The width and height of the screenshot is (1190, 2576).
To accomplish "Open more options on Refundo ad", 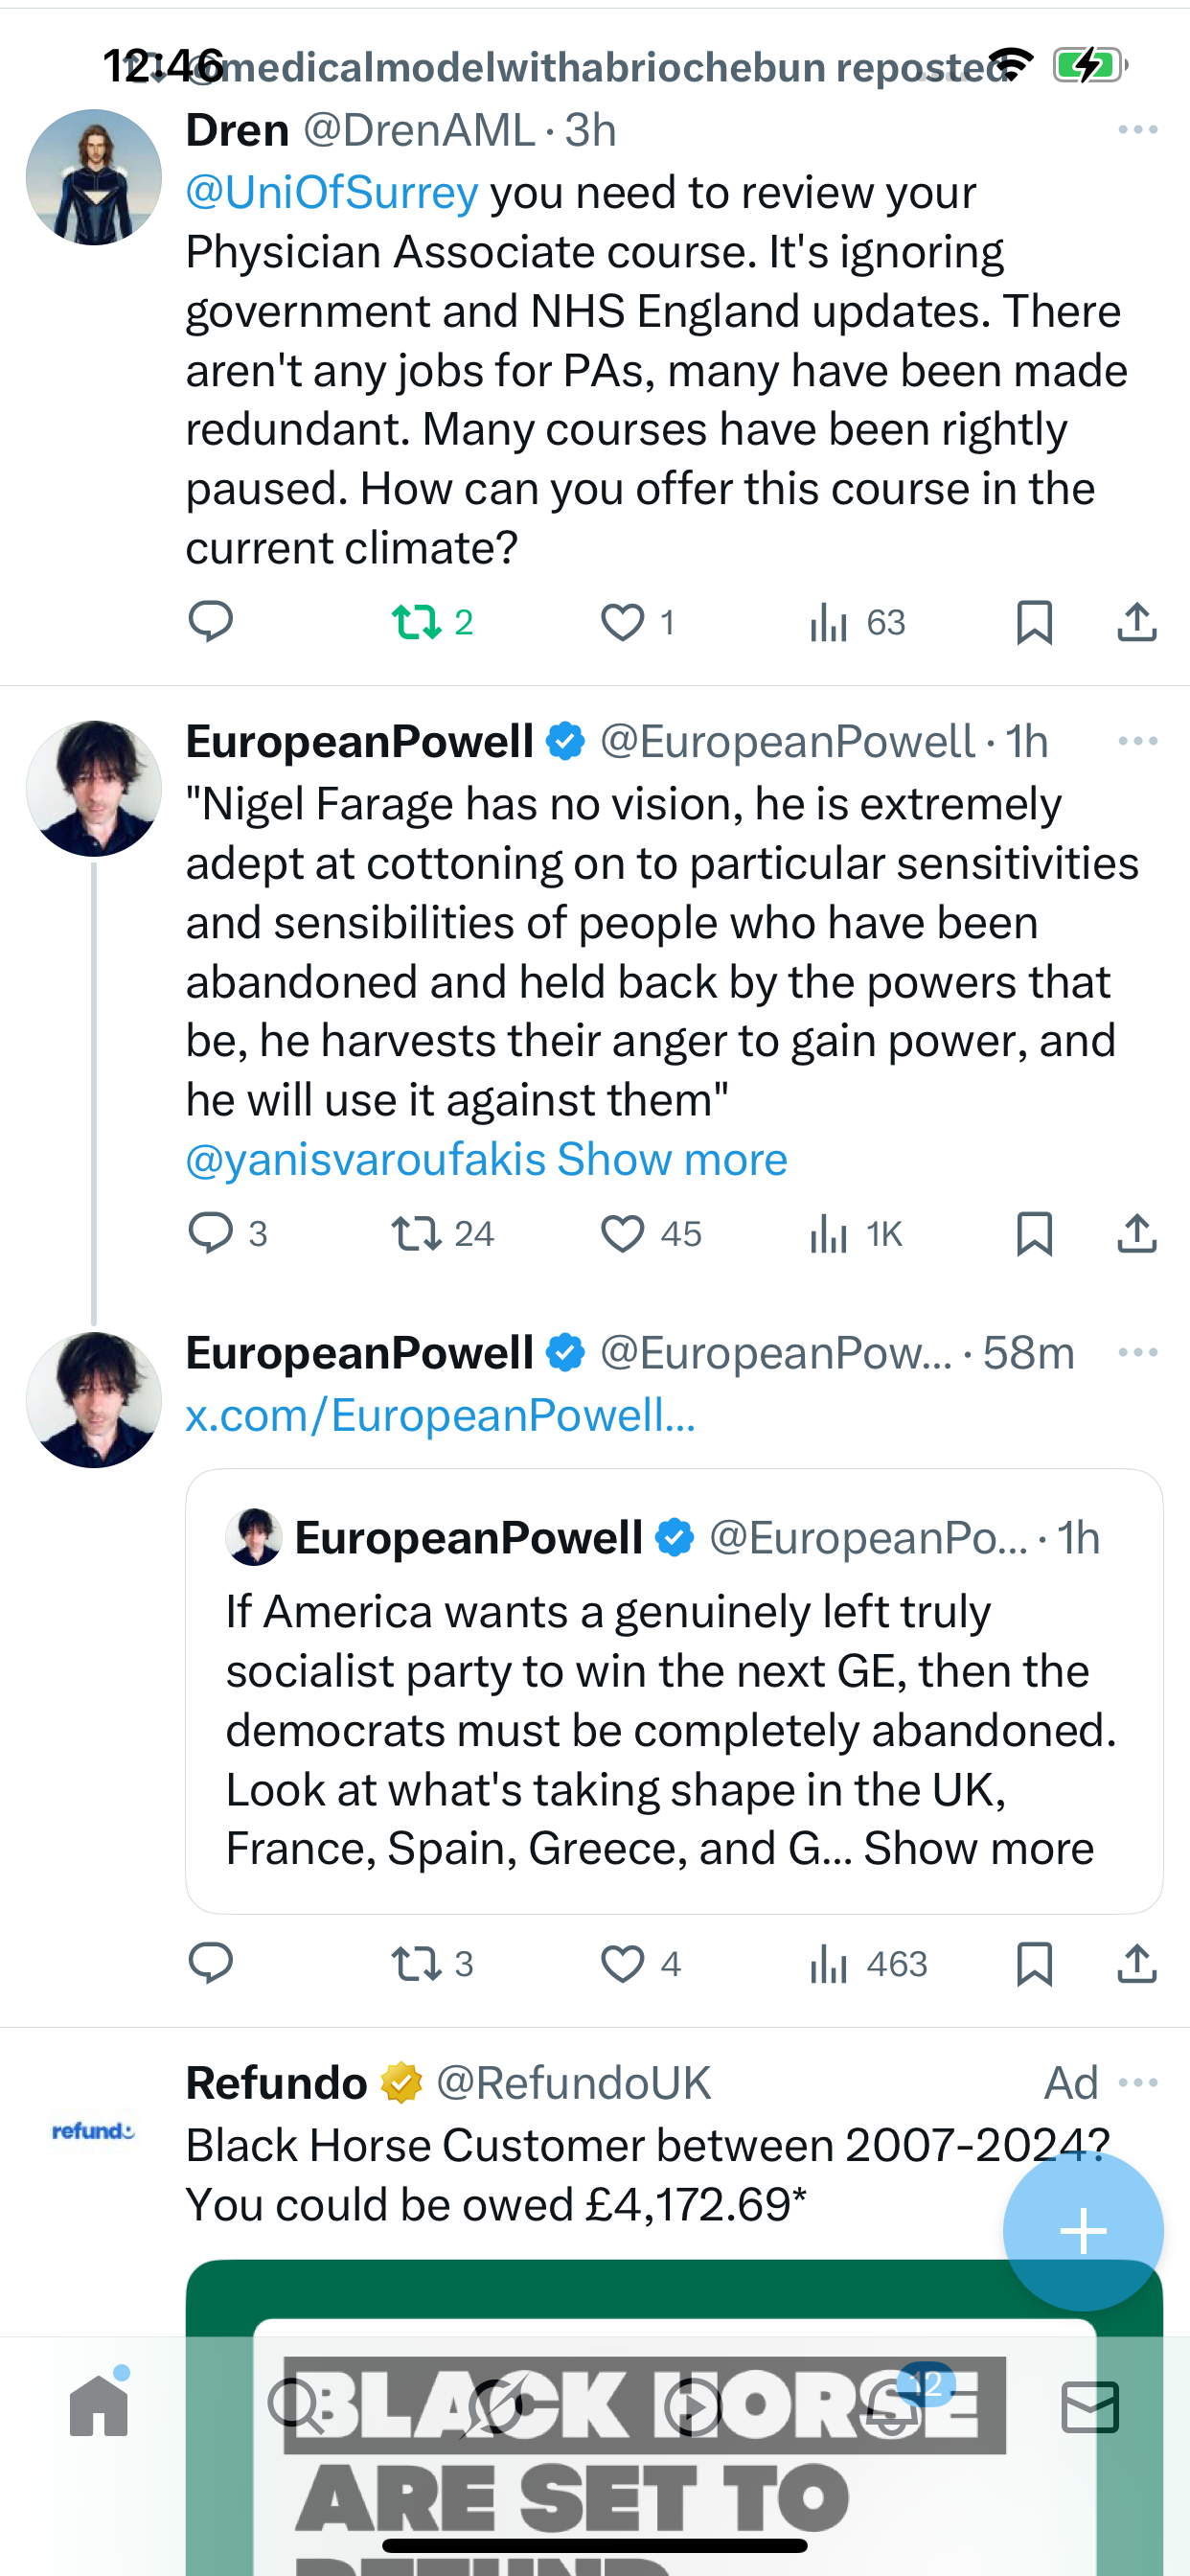I will (x=1138, y=2083).
